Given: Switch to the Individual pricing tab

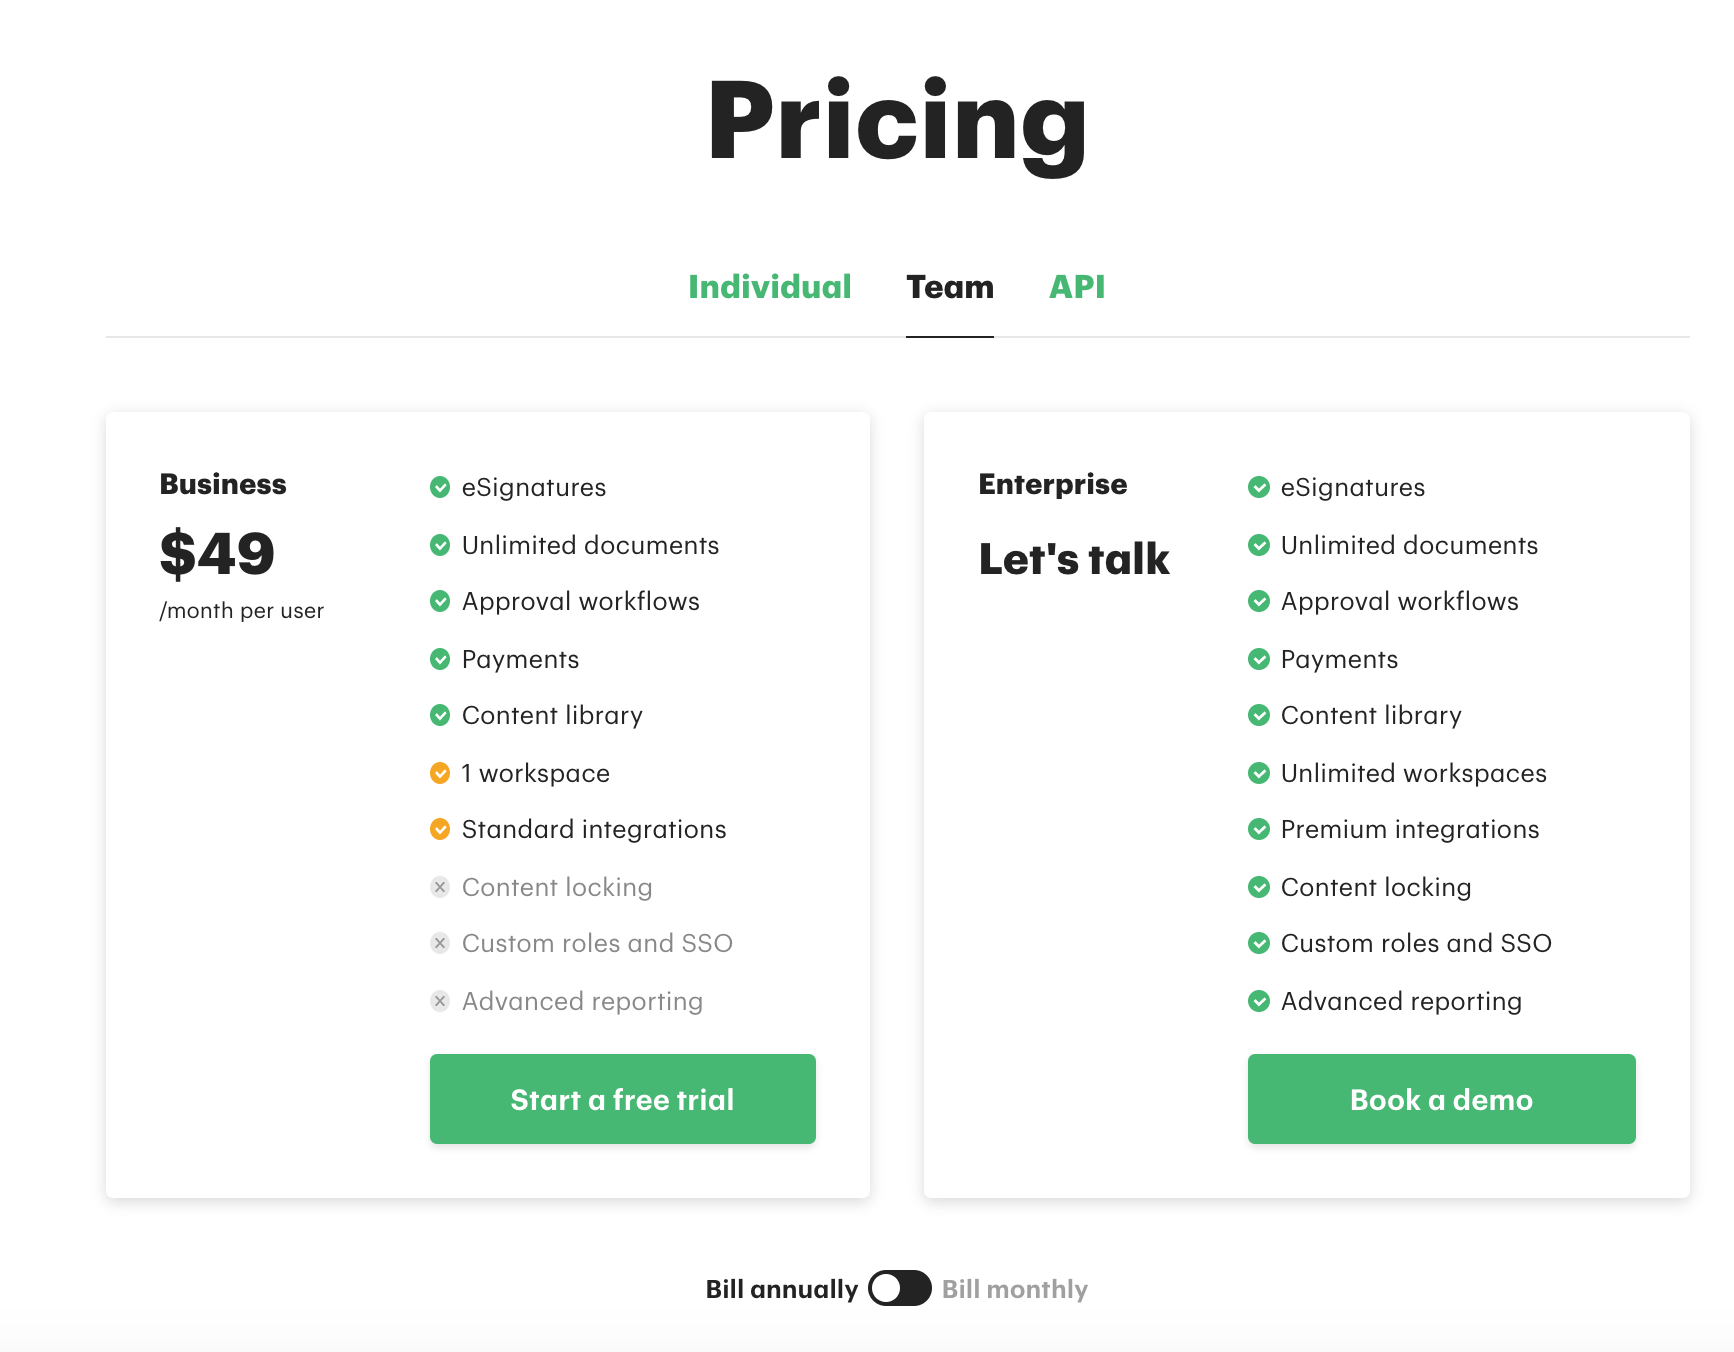Looking at the screenshot, I should click(x=769, y=287).
